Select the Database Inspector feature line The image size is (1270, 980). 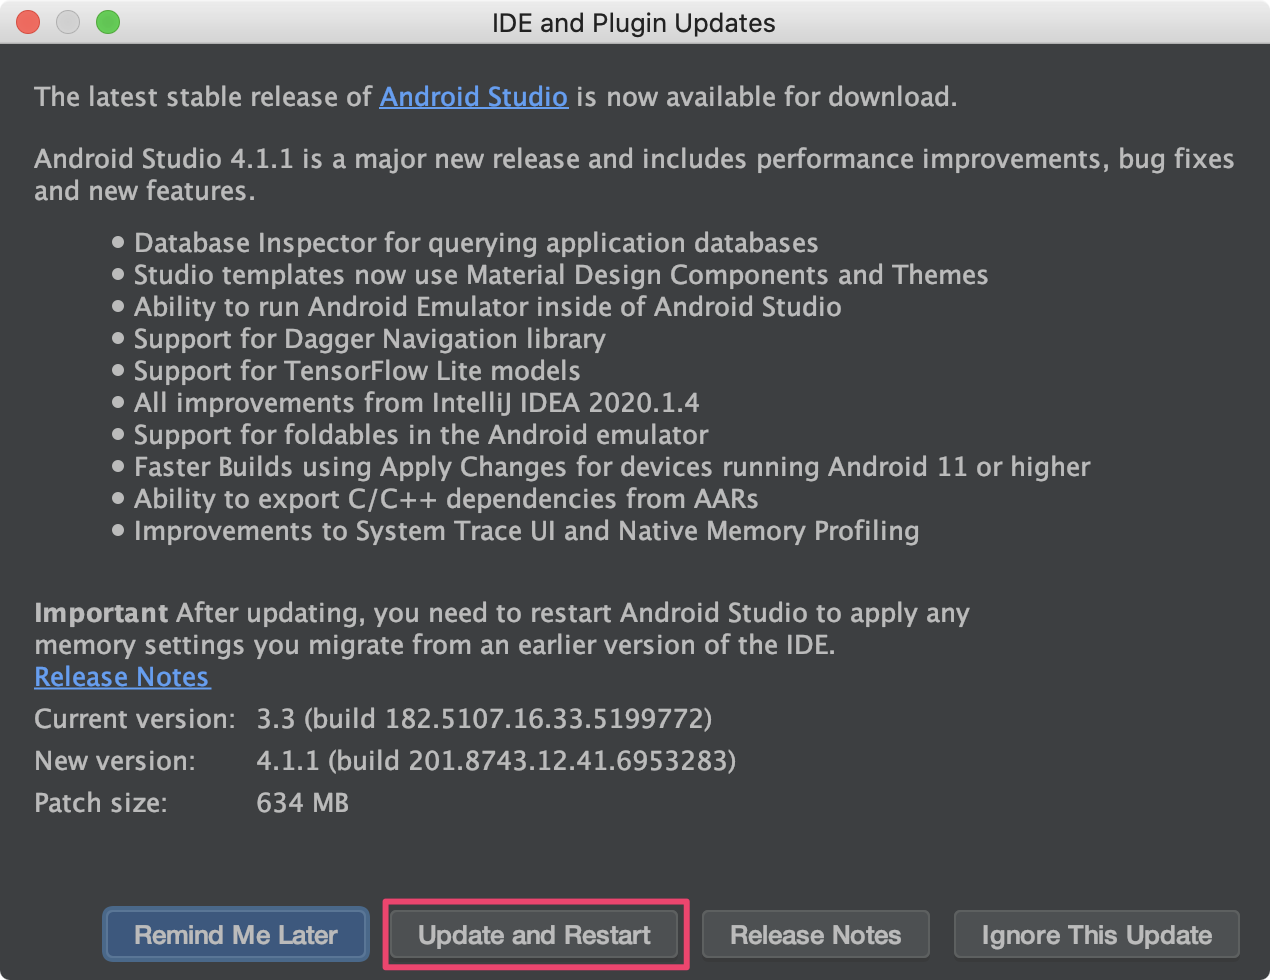point(476,243)
